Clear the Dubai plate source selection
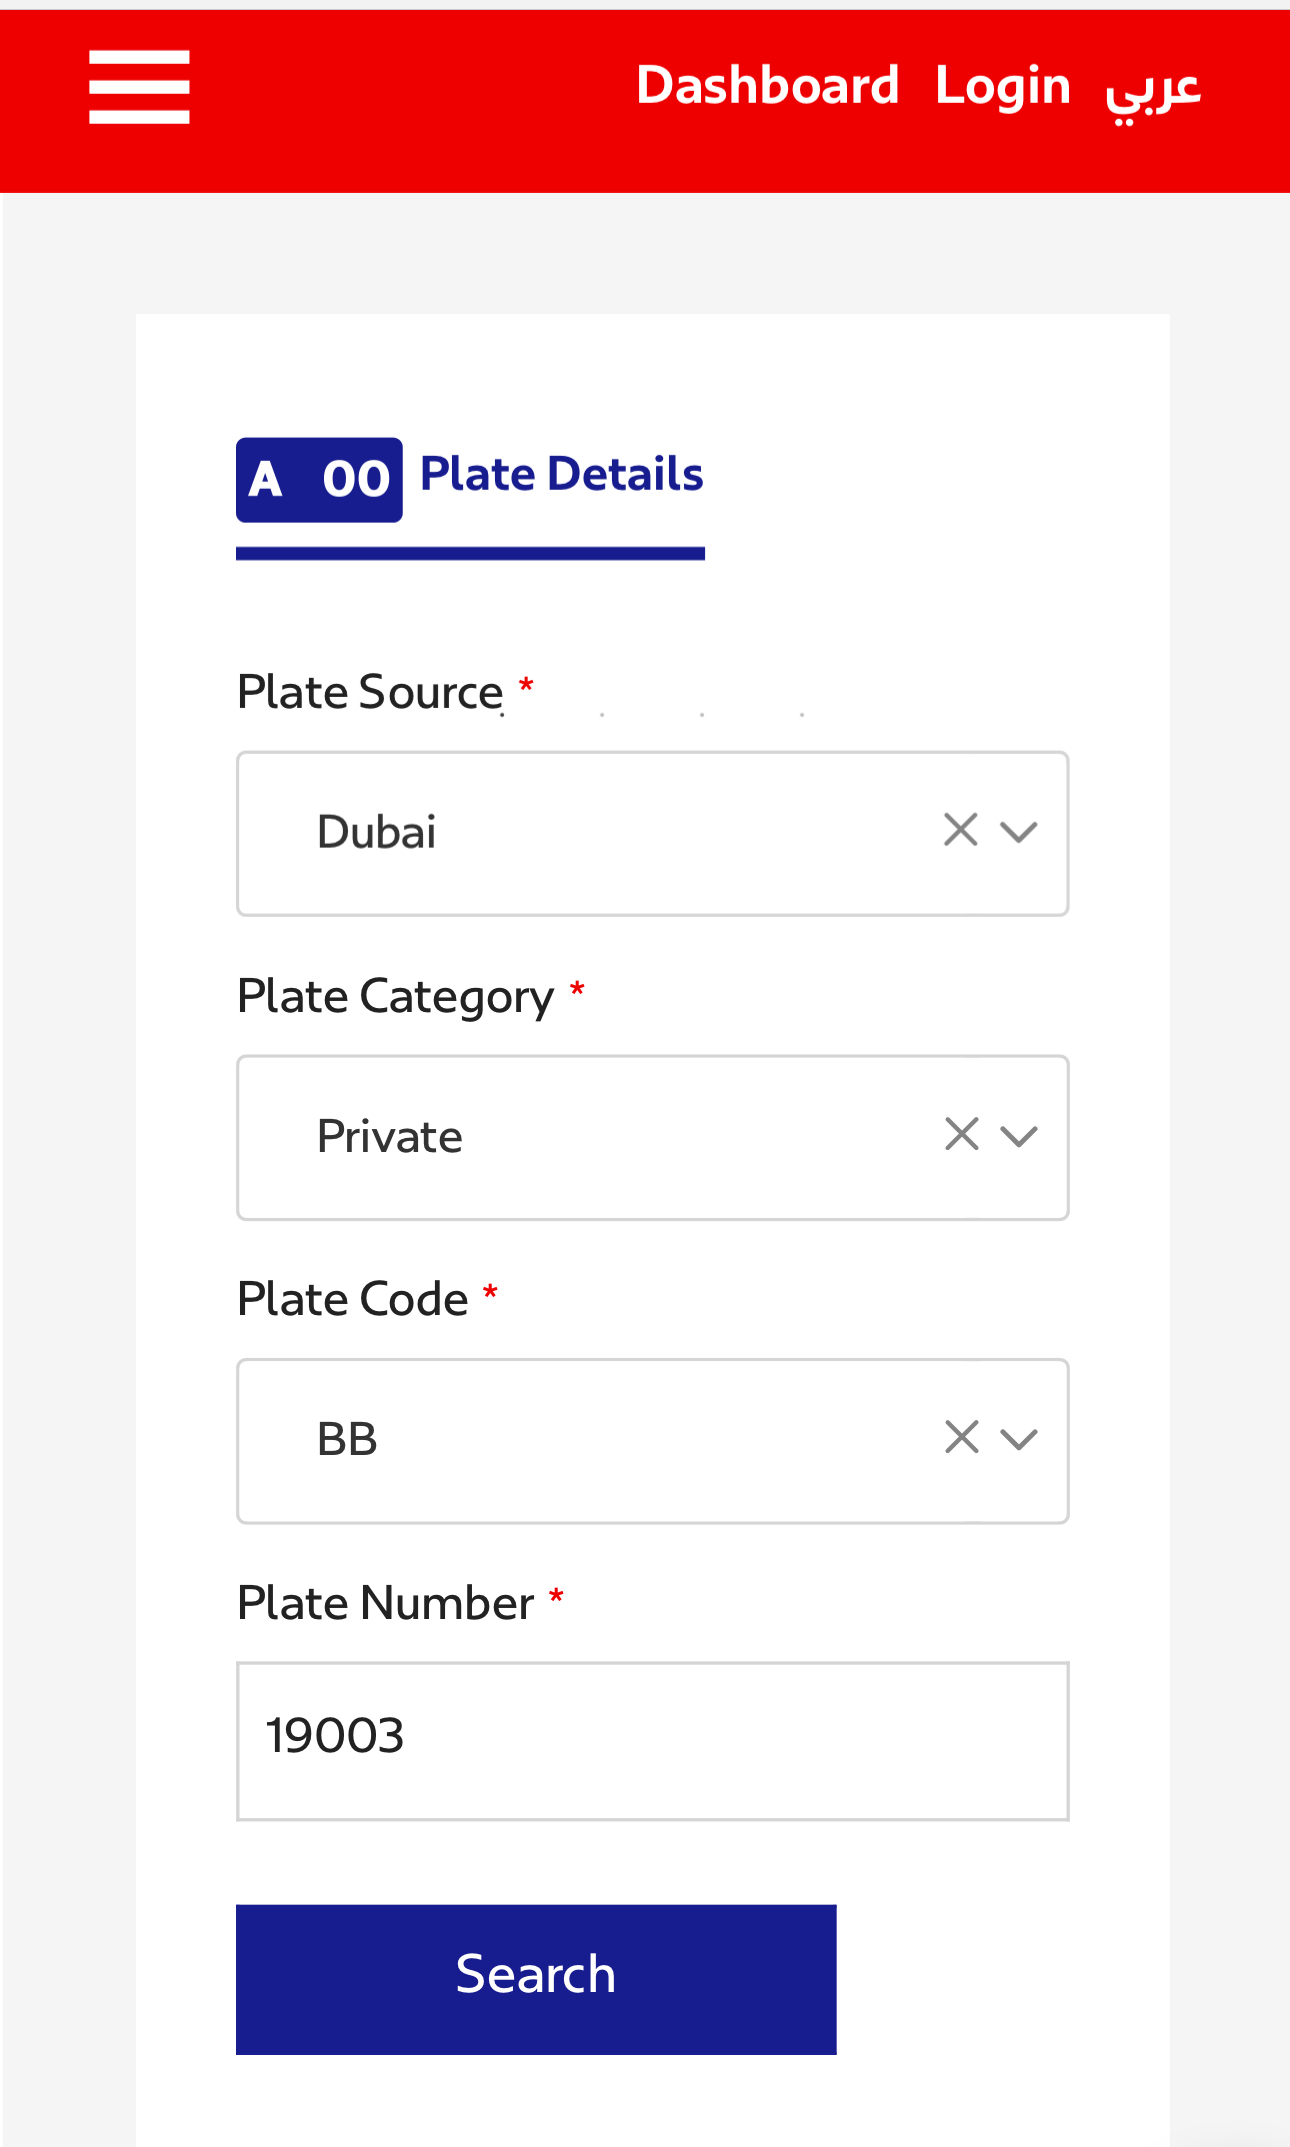Viewport: 1290px width, 2147px height. [x=960, y=830]
